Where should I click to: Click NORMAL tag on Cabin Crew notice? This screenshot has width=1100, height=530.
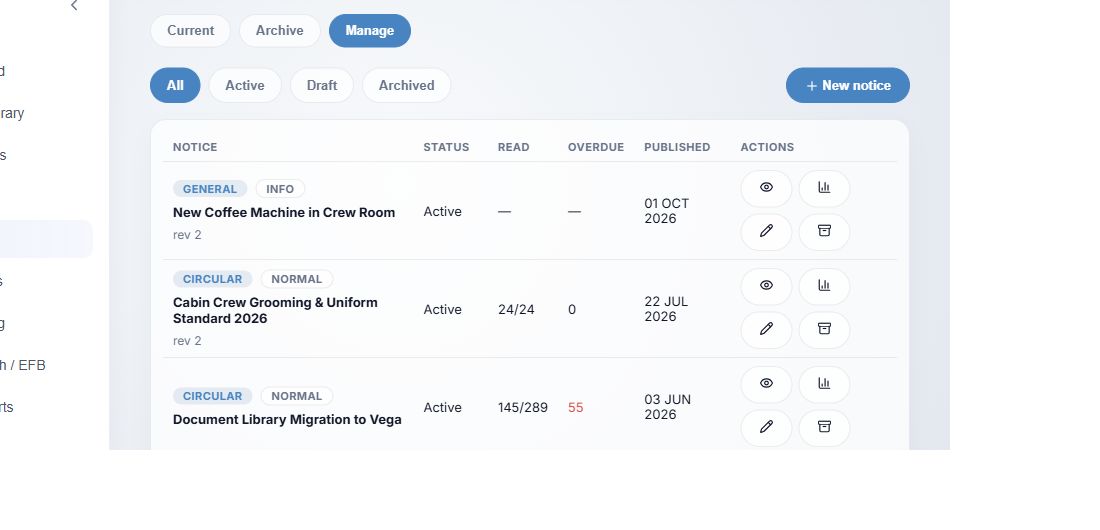[x=297, y=279]
